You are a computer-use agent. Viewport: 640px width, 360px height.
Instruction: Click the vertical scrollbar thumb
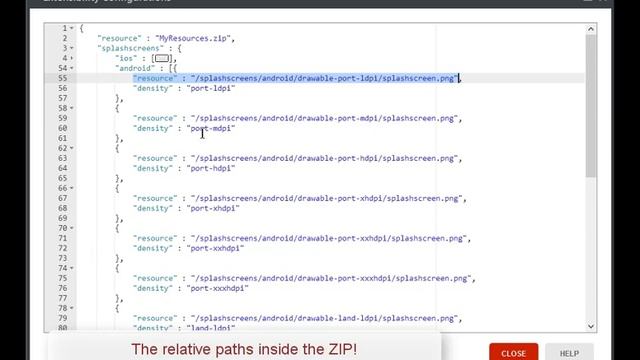(591, 106)
